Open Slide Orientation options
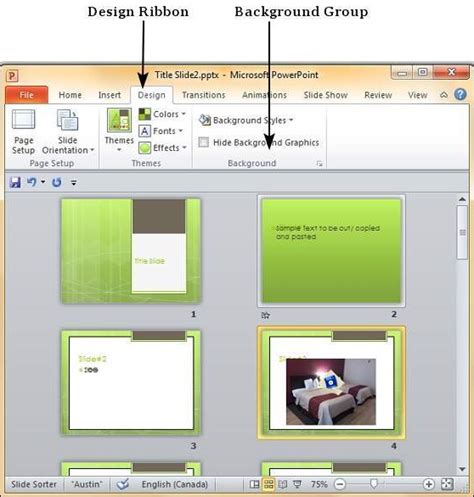This screenshot has width=474, height=497. (x=68, y=132)
